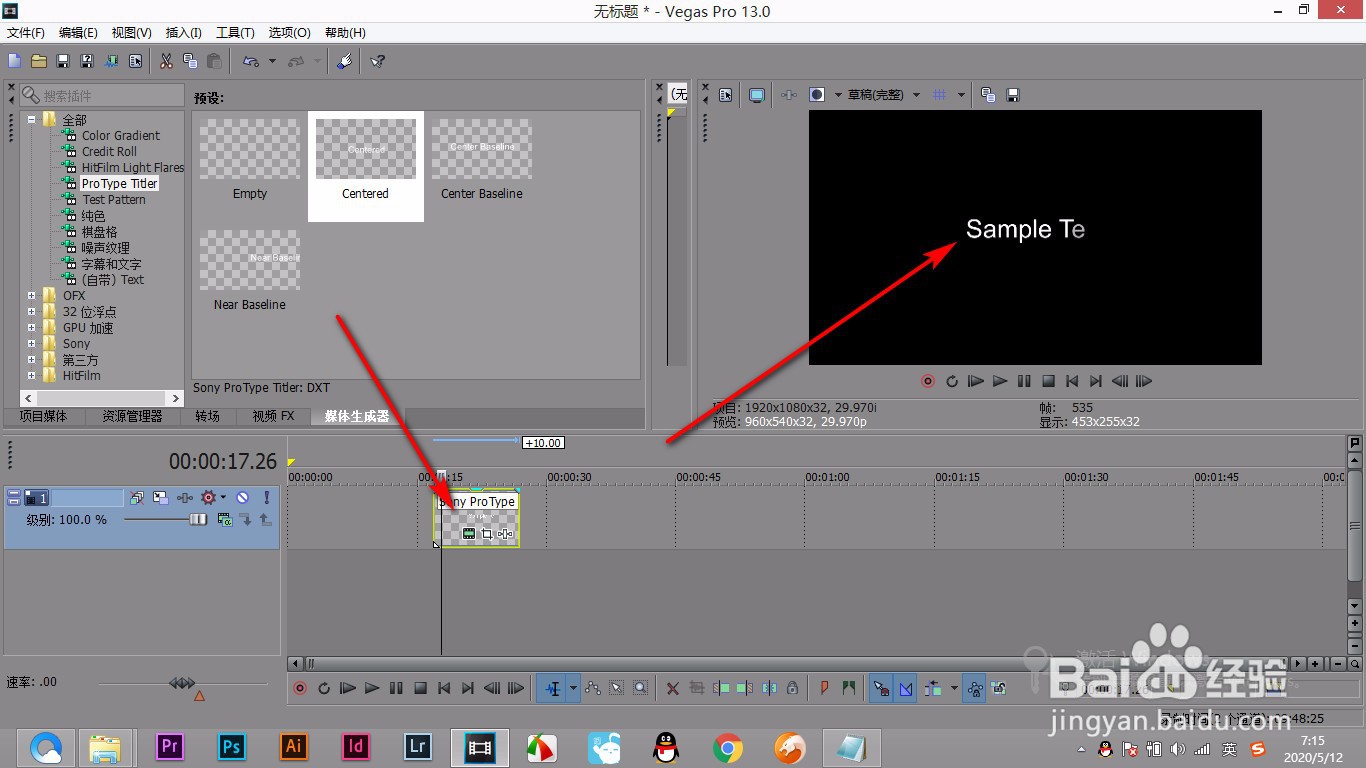Select the normal edit tool in timeline toolbar
Image resolution: width=1366 pixels, height=768 pixels.
coord(553,688)
